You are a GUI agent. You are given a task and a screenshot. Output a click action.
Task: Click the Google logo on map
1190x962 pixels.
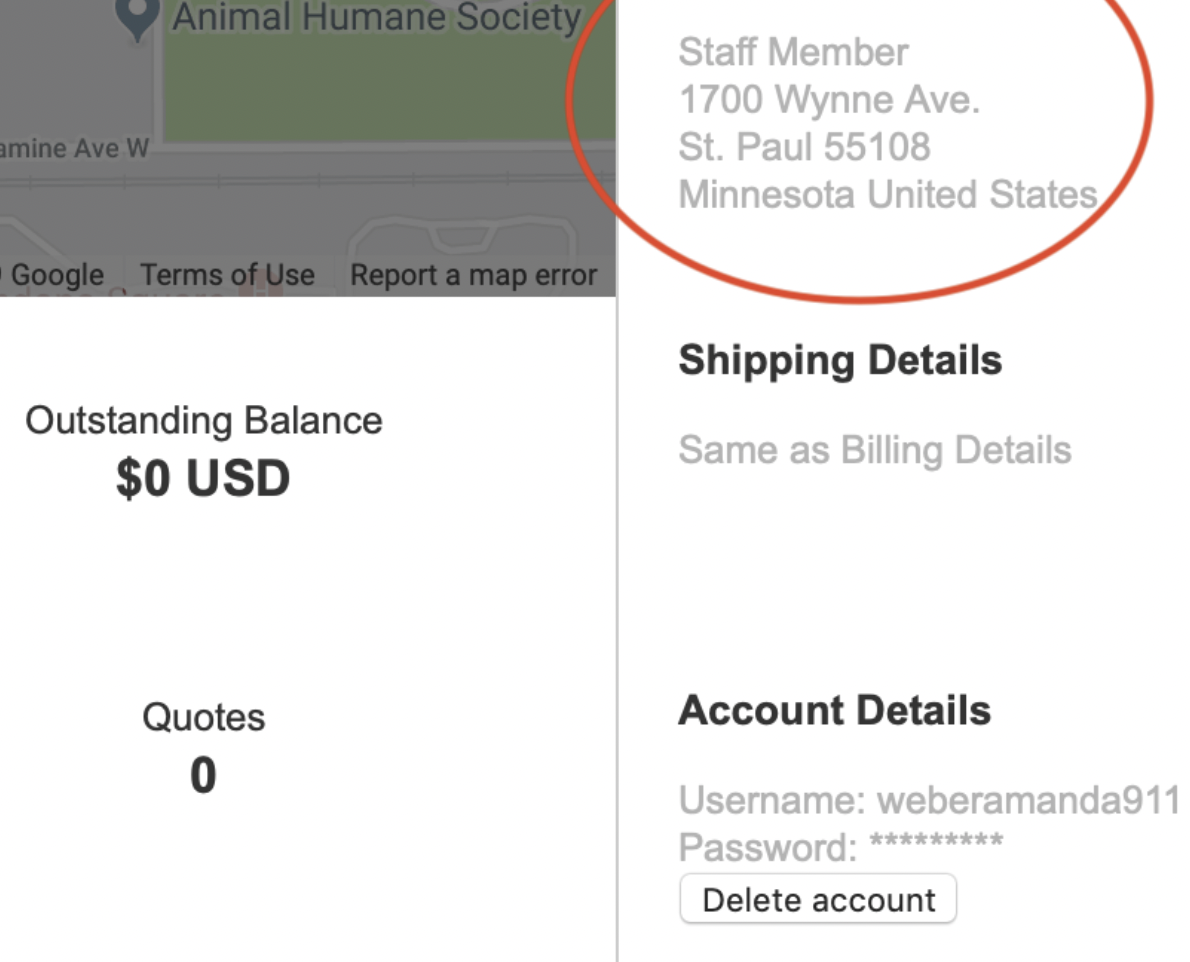(55, 275)
